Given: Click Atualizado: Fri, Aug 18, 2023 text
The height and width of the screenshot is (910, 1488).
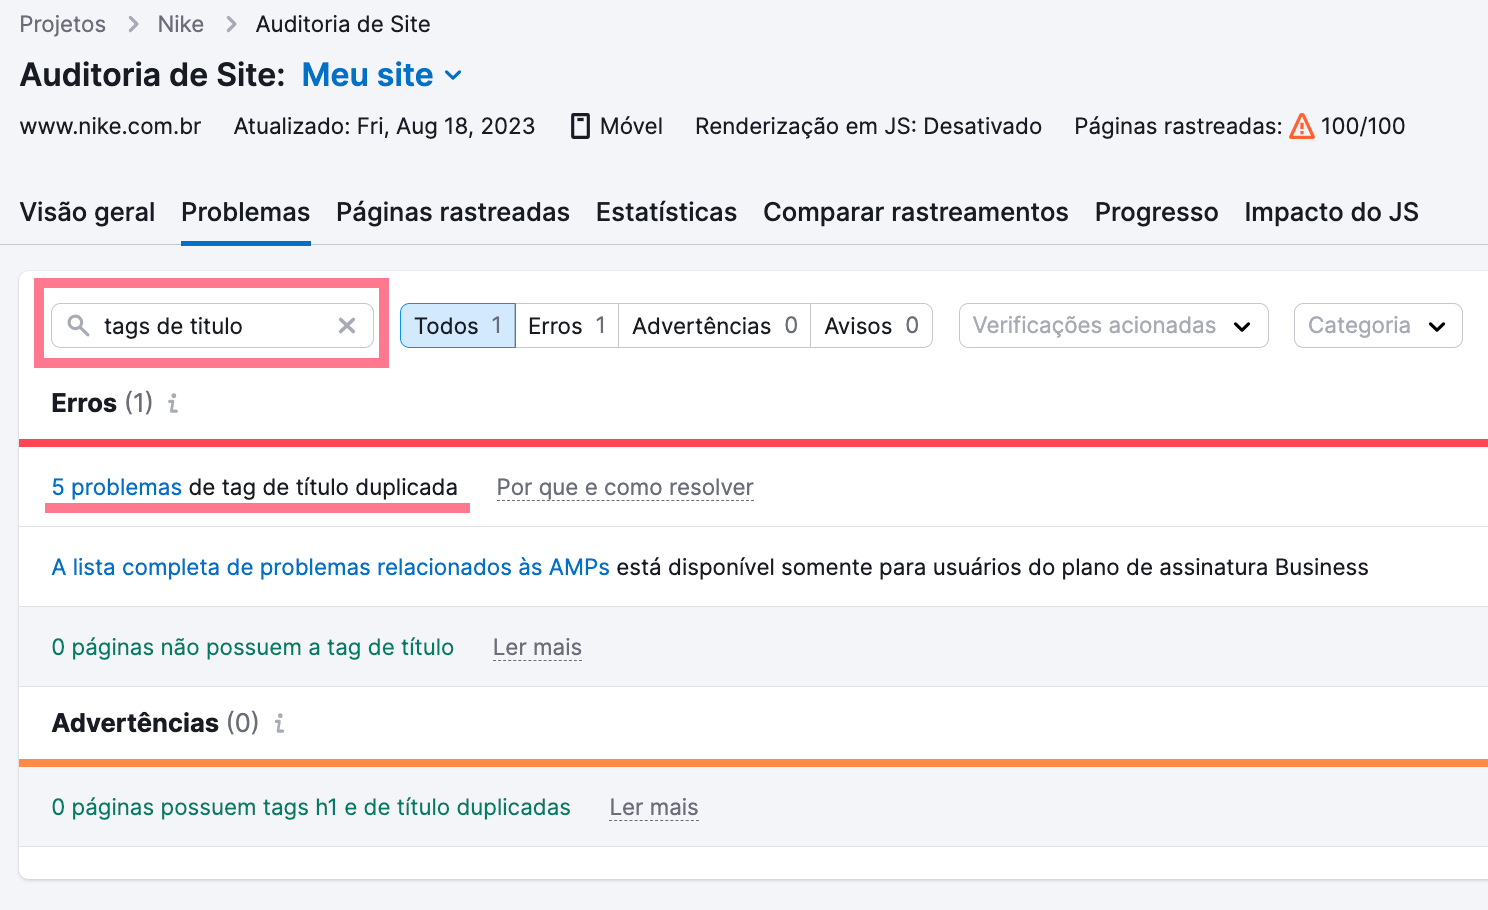Looking at the screenshot, I should [x=384, y=126].
